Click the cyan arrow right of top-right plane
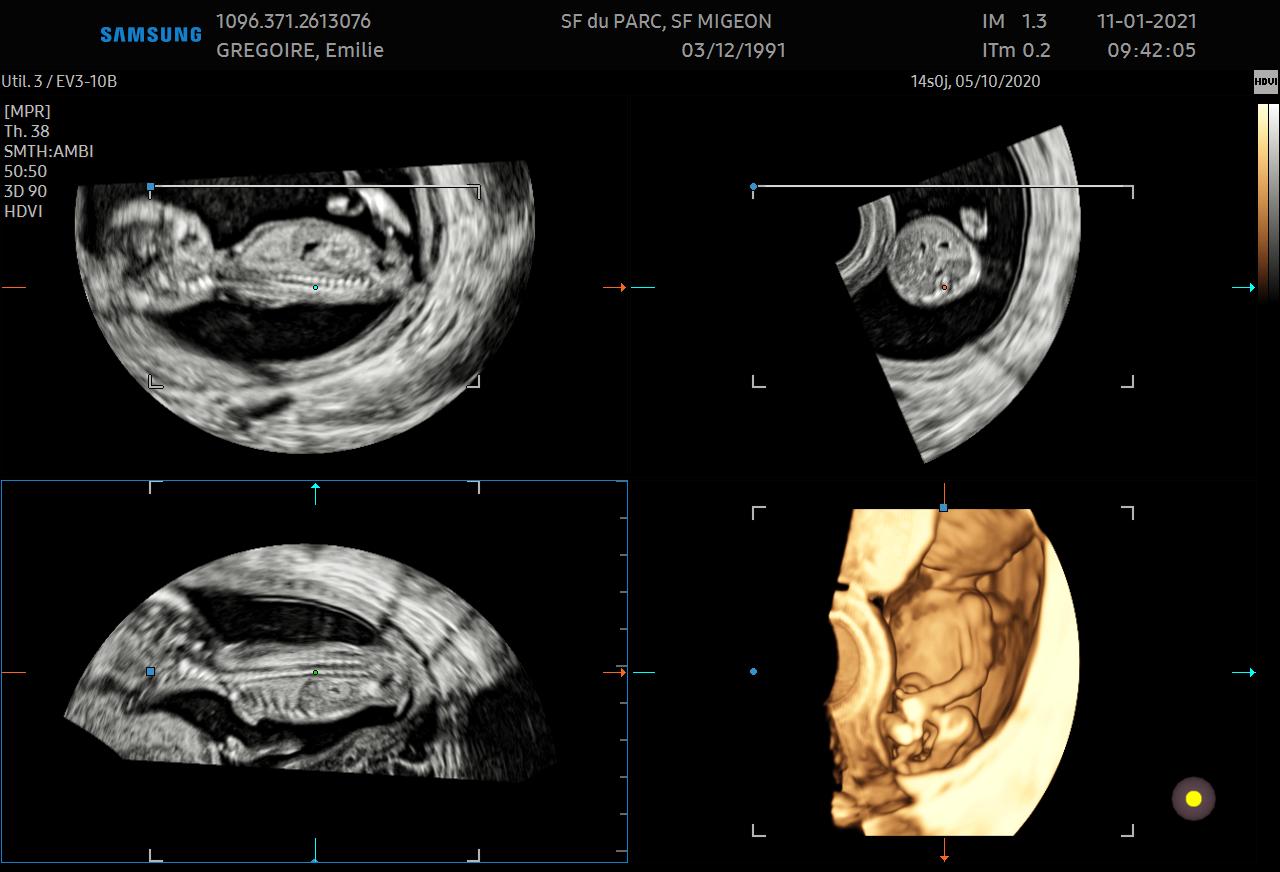Image resolution: width=1280 pixels, height=872 pixels. [x=1244, y=288]
